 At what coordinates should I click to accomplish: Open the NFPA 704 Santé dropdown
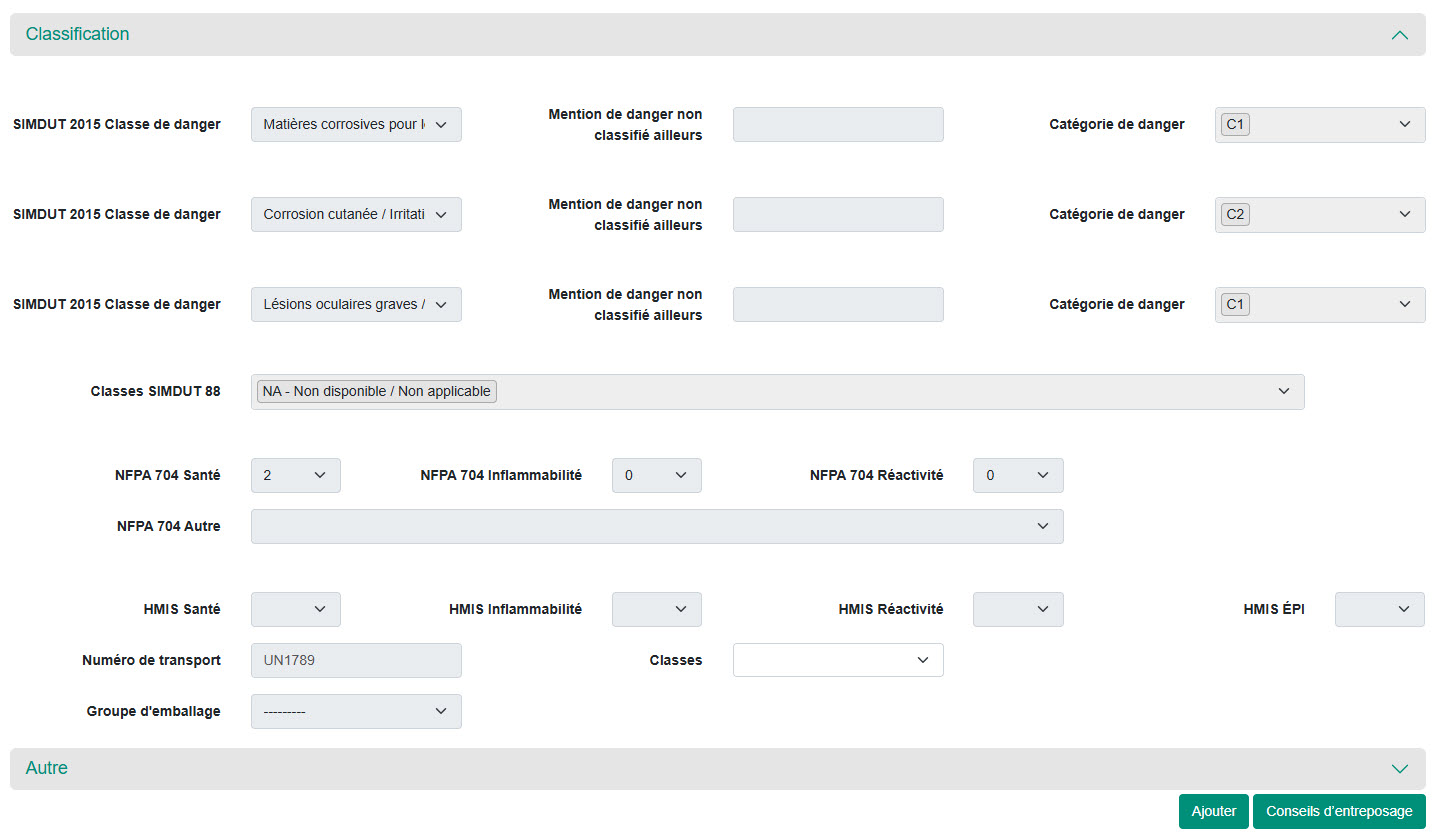pos(295,476)
